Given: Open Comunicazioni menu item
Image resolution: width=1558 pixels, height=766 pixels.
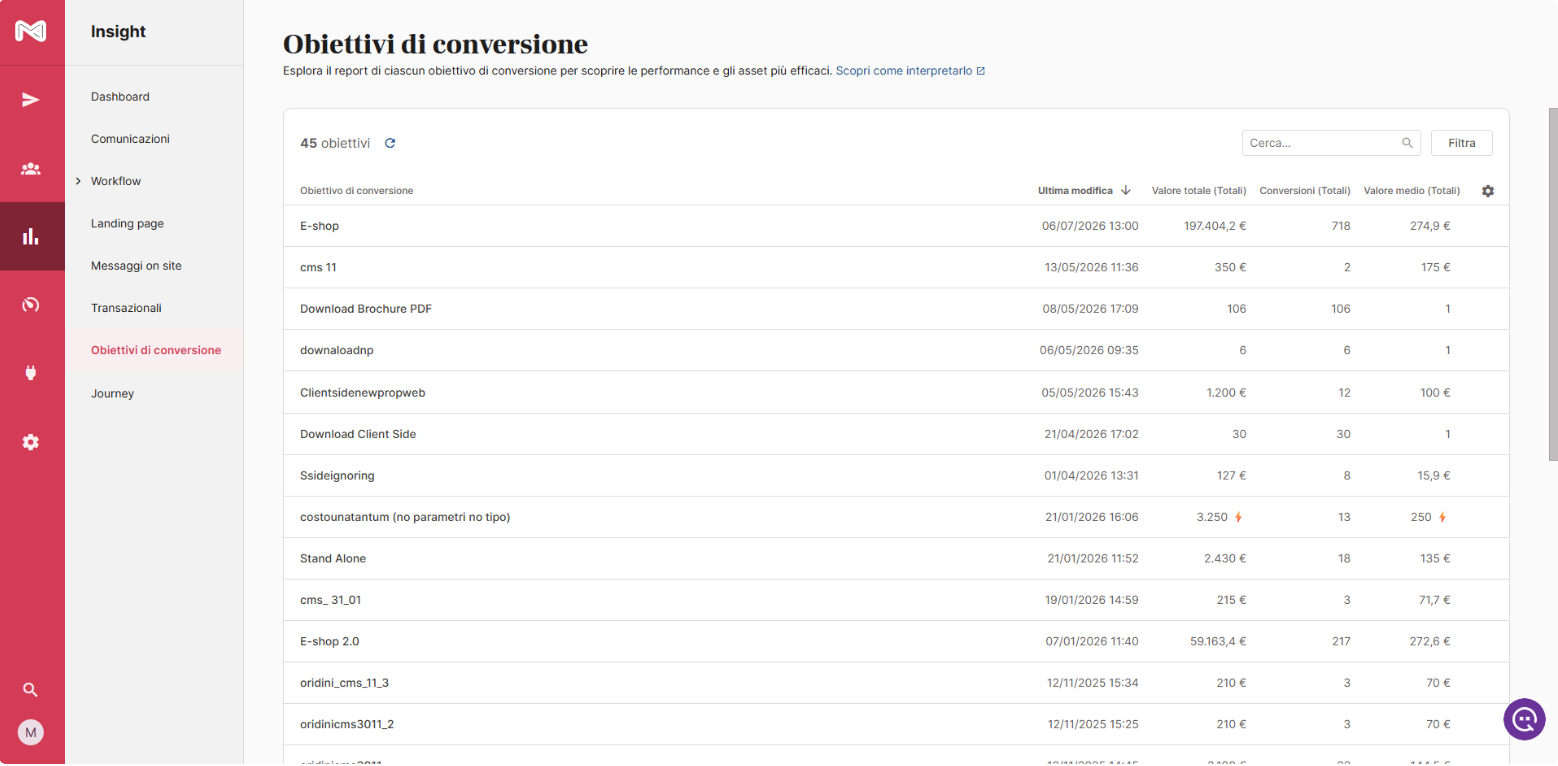Looking at the screenshot, I should point(130,139).
